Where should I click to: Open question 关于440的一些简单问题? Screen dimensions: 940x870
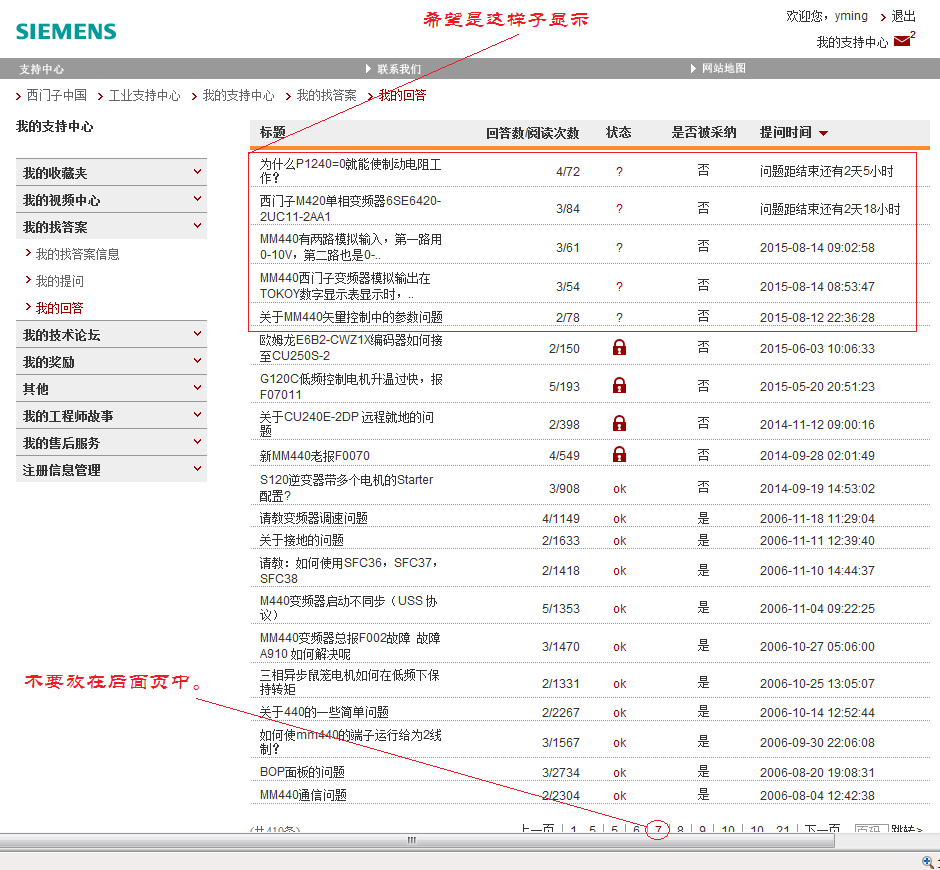point(324,712)
